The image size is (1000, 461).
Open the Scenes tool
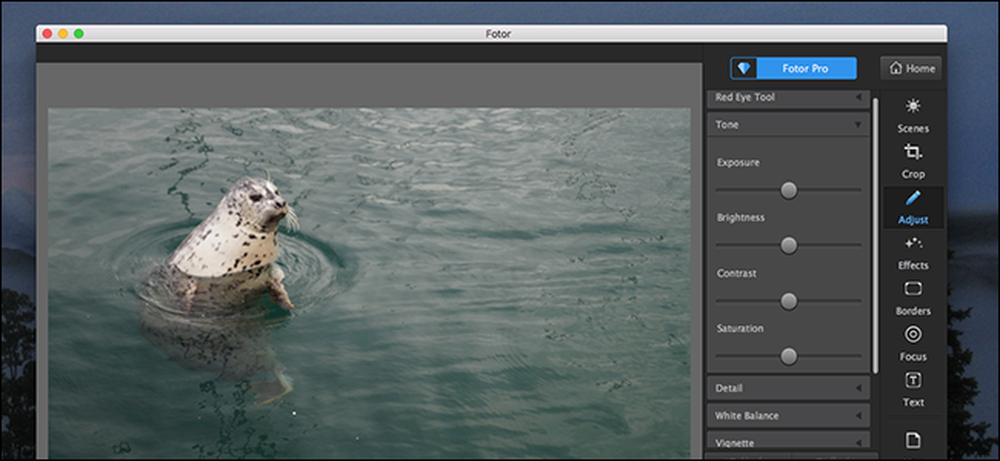913,115
